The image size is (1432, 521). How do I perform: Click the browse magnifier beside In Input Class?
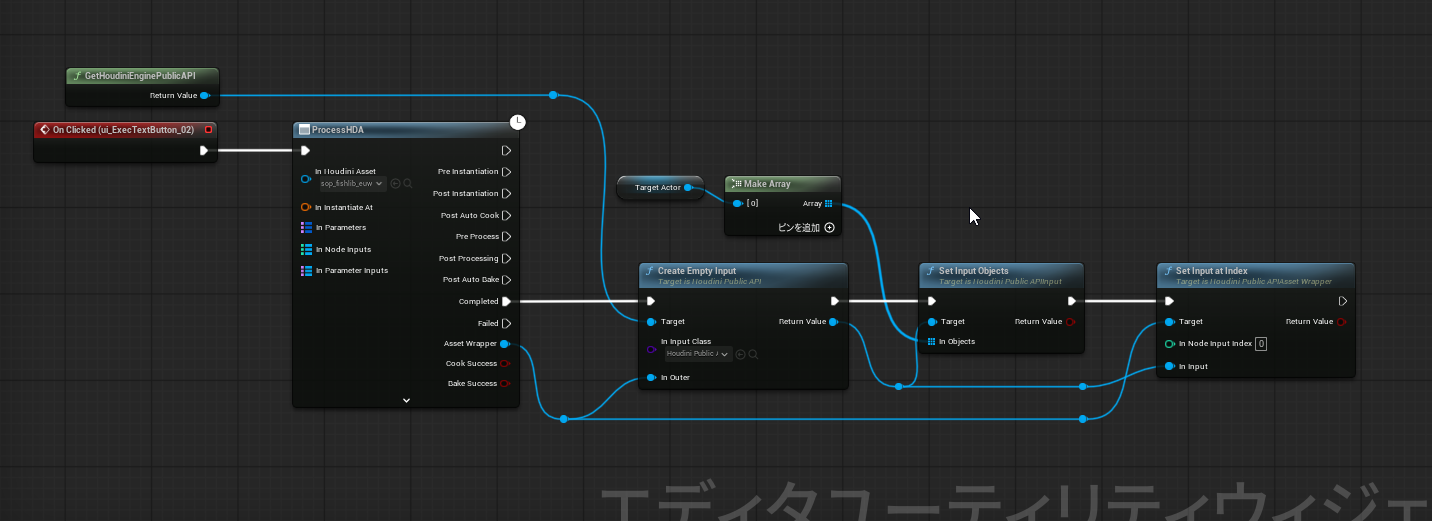pos(753,354)
